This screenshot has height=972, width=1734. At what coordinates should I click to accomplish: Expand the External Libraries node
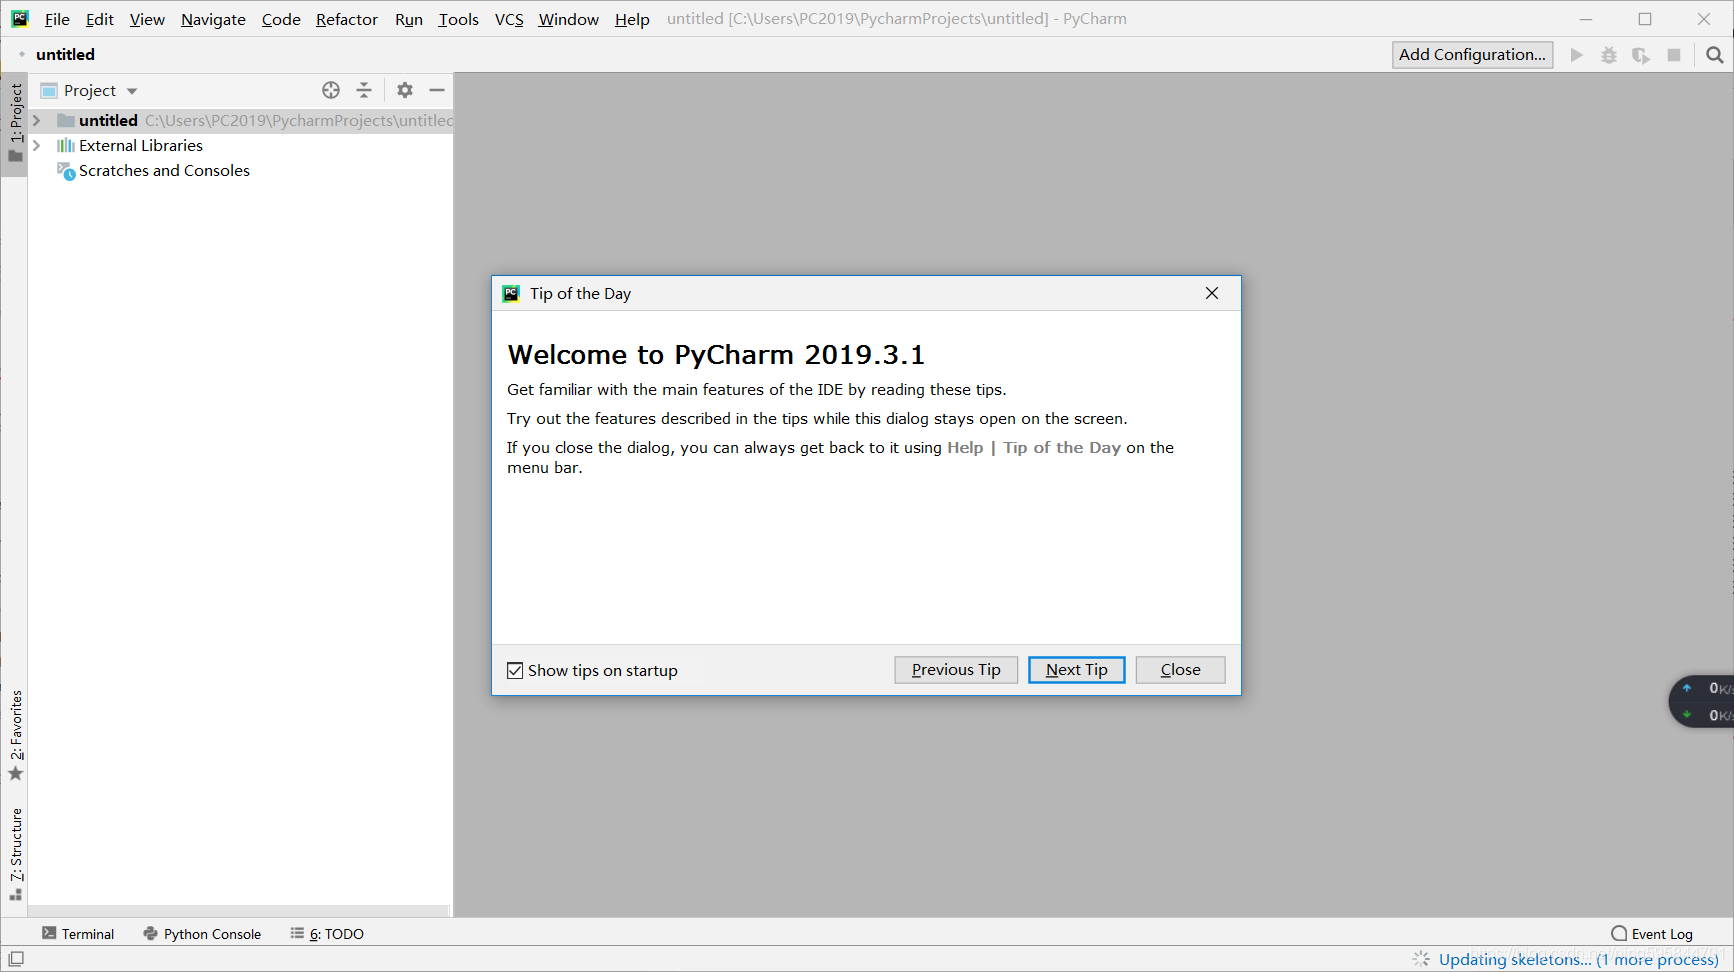tap(37, 145)
